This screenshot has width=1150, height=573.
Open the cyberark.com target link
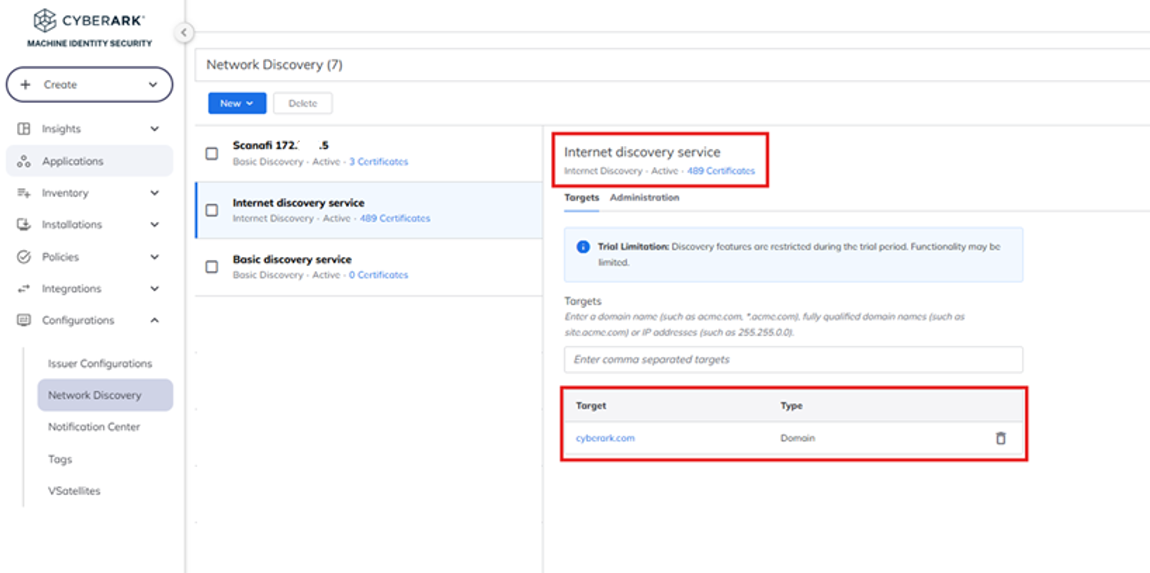coord(605,438)
